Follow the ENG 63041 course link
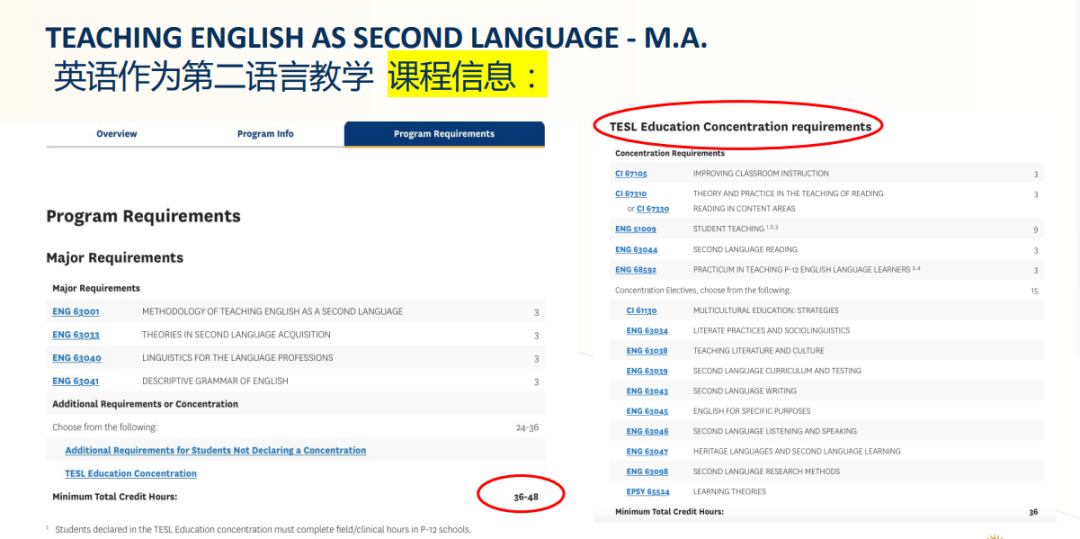This screenshot has width=1080, height=539. click(x=76, y=381)
